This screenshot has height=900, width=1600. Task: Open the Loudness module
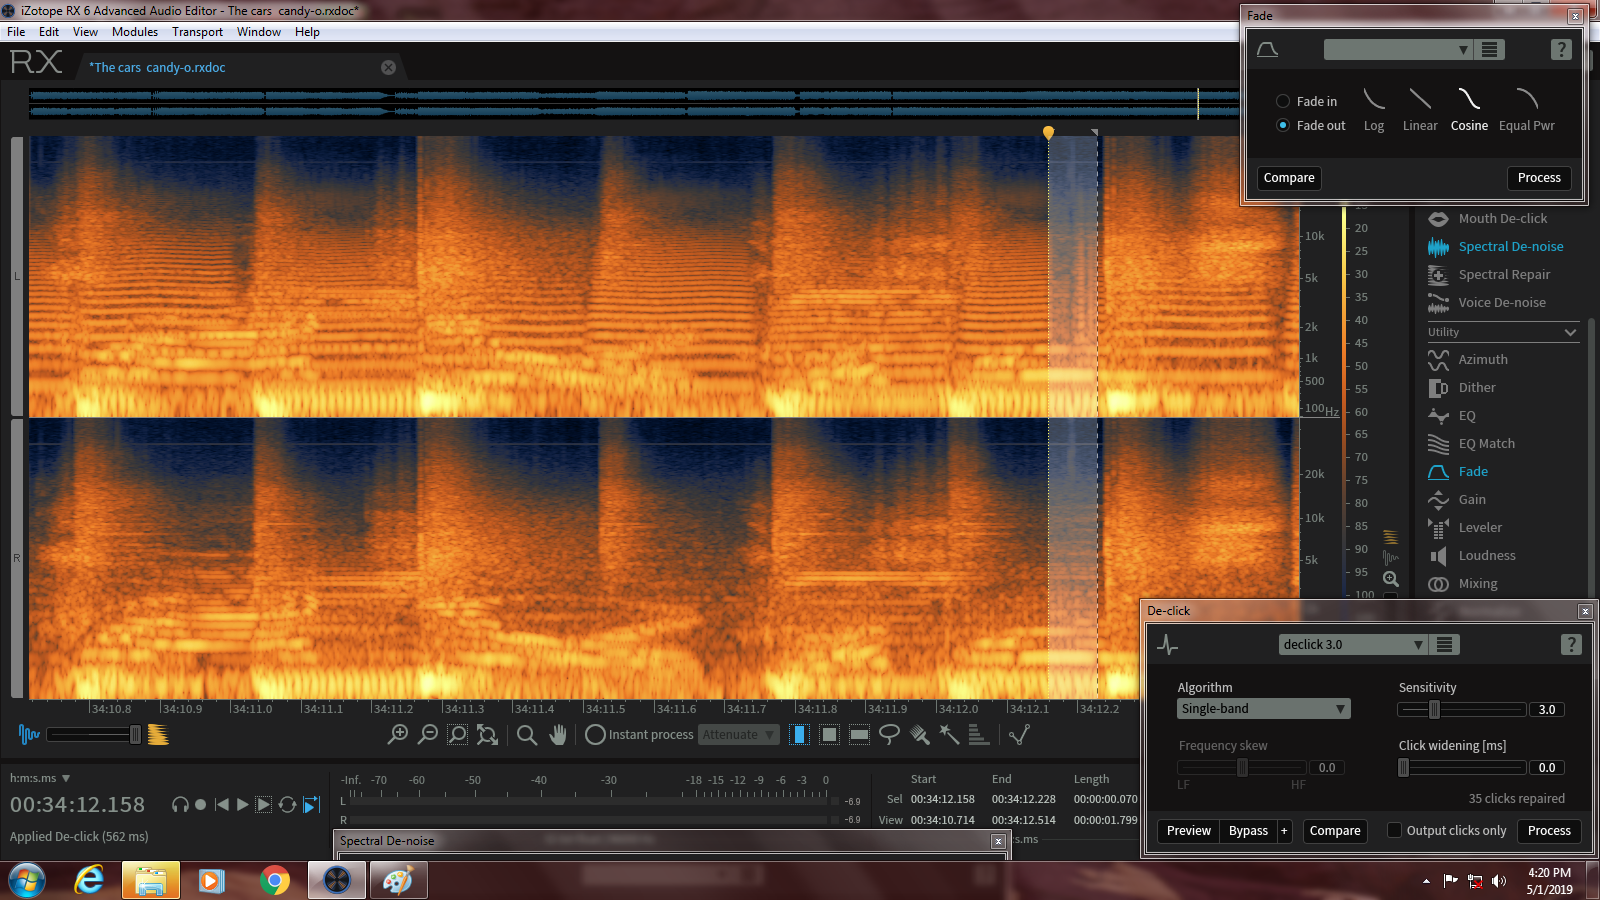(x=1486, y=556)
